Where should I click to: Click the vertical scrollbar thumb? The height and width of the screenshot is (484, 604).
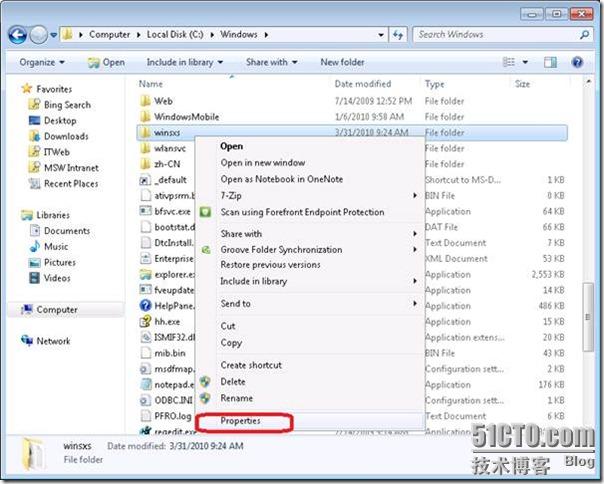point(587,317)
